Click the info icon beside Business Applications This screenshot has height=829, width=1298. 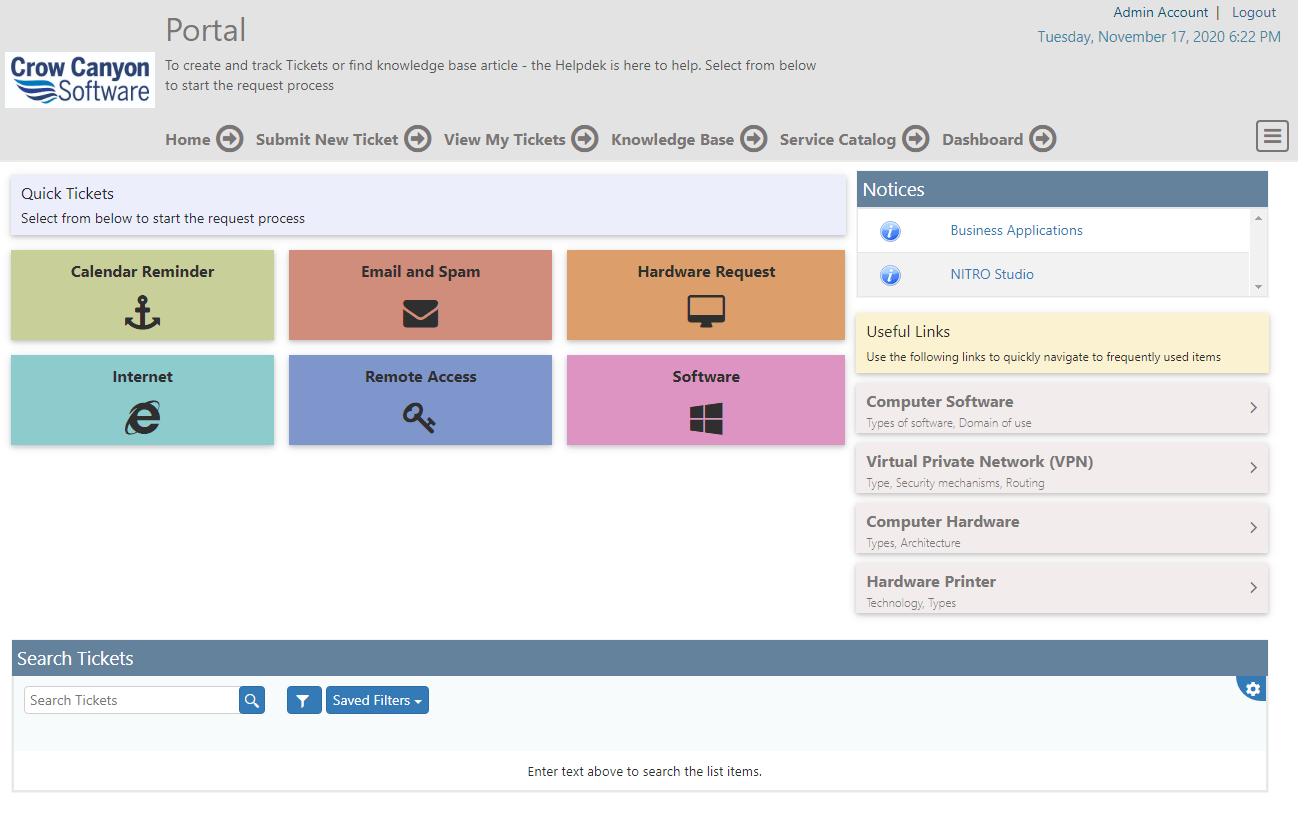(890, 231)
